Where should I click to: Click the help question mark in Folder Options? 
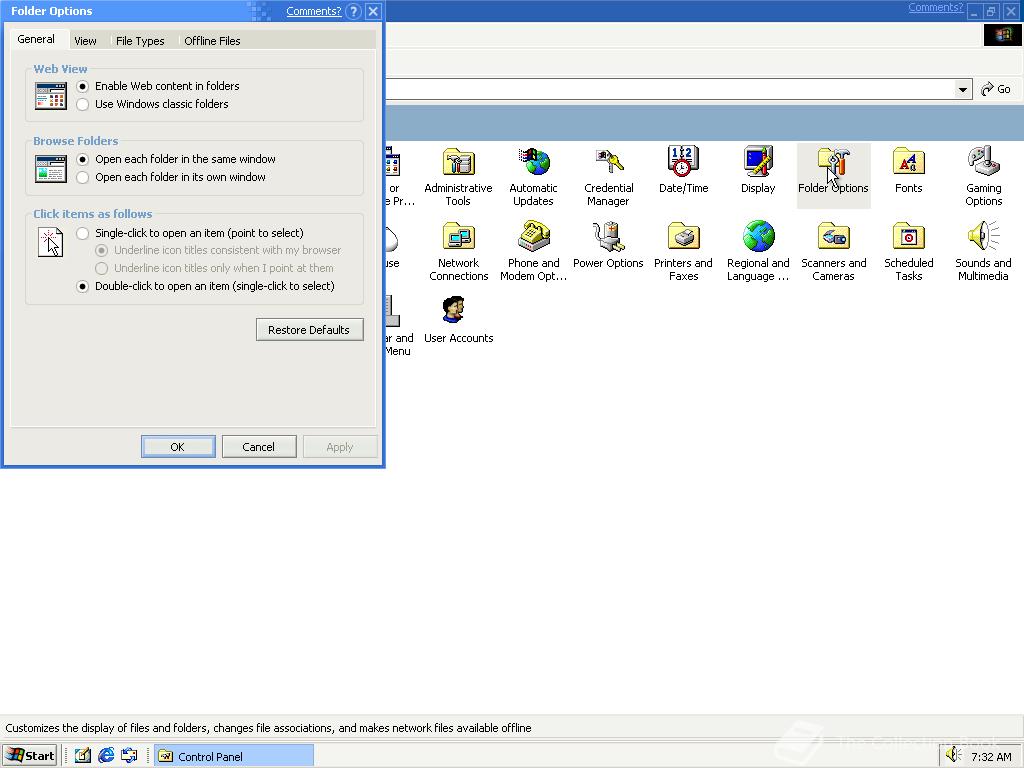pos(353,11)
